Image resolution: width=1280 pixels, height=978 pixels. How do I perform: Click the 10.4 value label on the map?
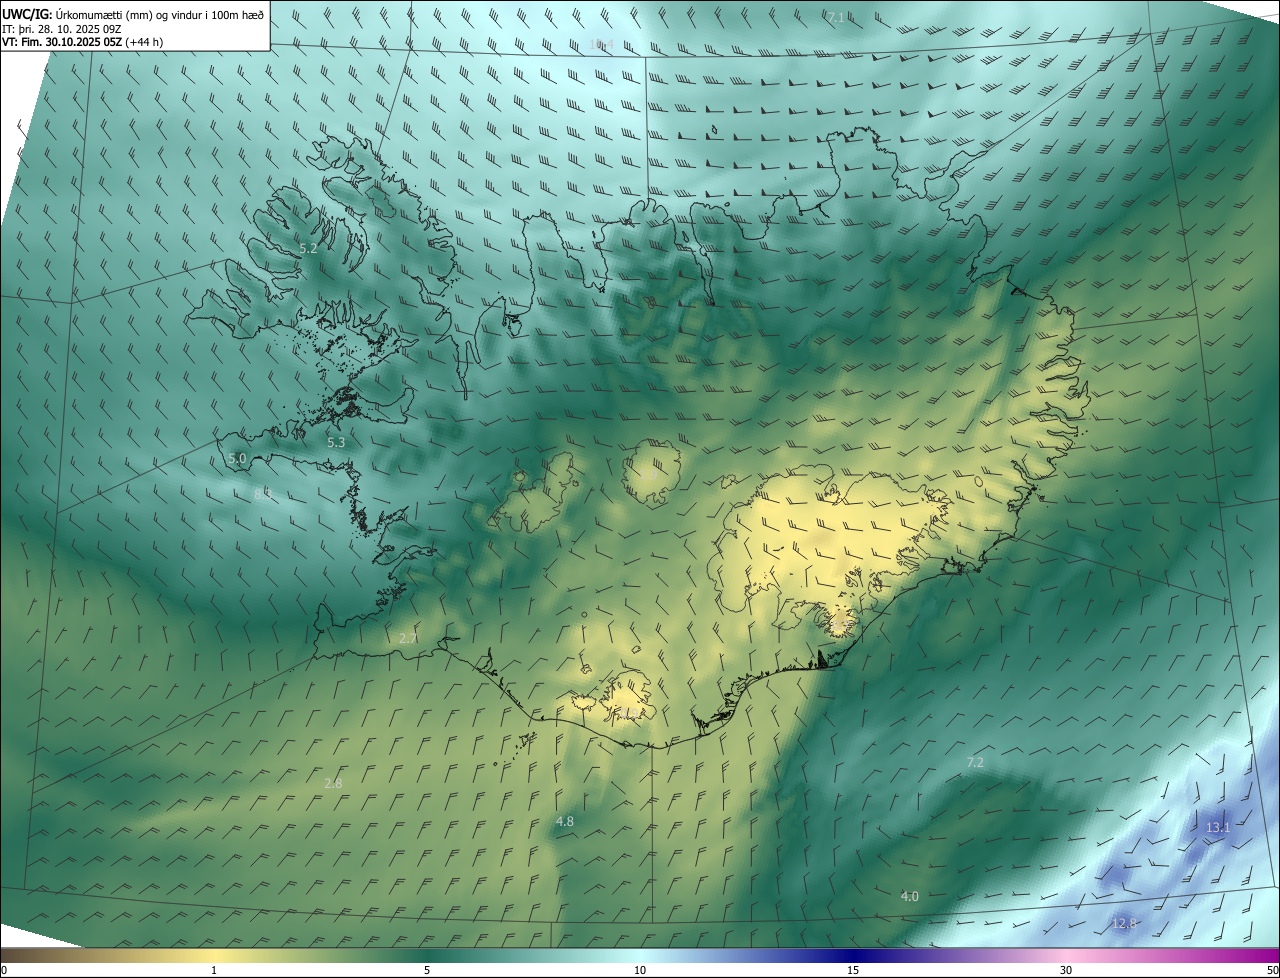pyautogui.click(x=601, y=44)
